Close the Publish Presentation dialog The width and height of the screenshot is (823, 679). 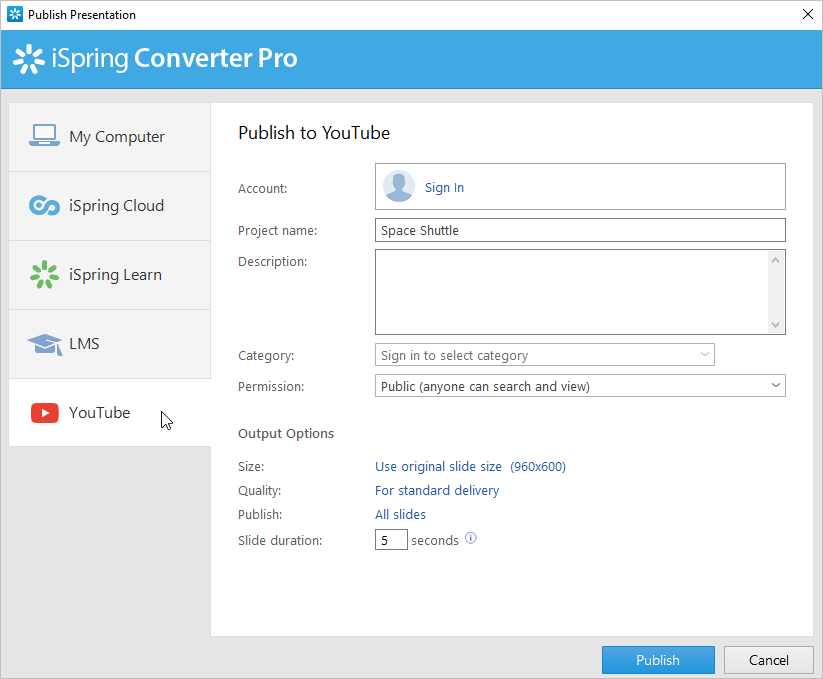coord(808,14)
